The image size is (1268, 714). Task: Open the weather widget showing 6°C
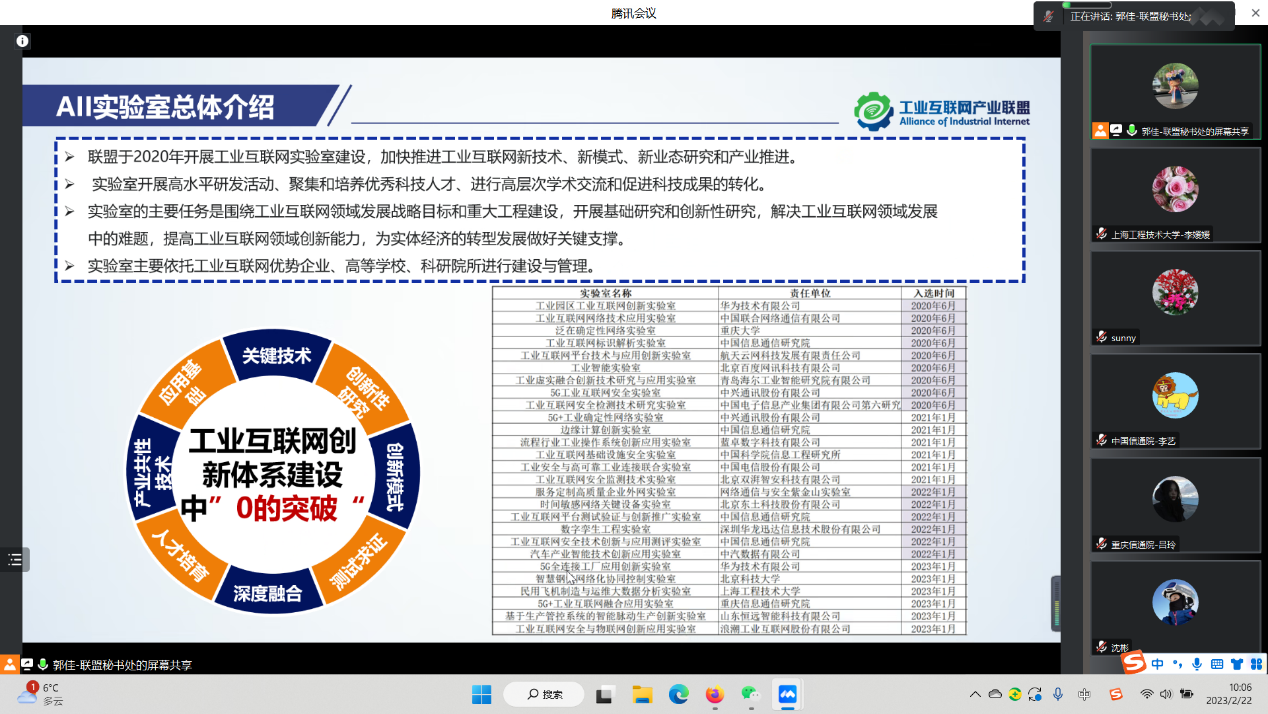click(x=40, y=694)
